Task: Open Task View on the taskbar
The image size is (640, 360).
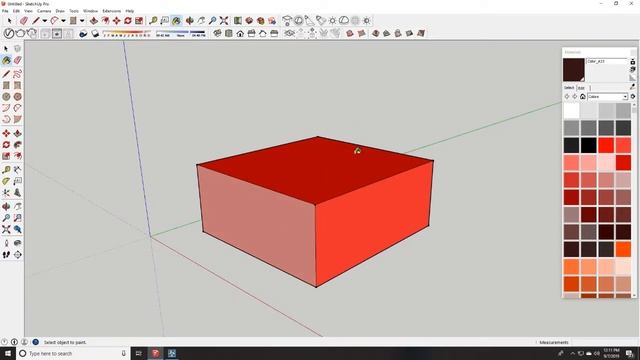Action: pyautogui.click(x=138, y=353)
